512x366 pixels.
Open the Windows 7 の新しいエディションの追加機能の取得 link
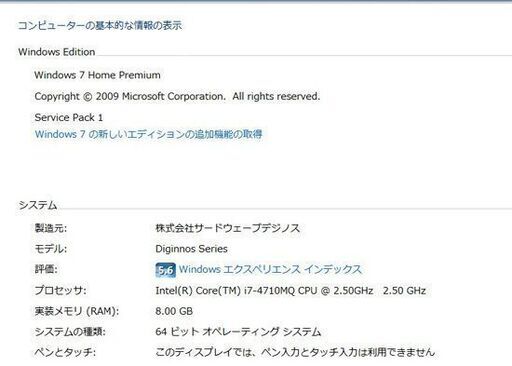point(149,134)
